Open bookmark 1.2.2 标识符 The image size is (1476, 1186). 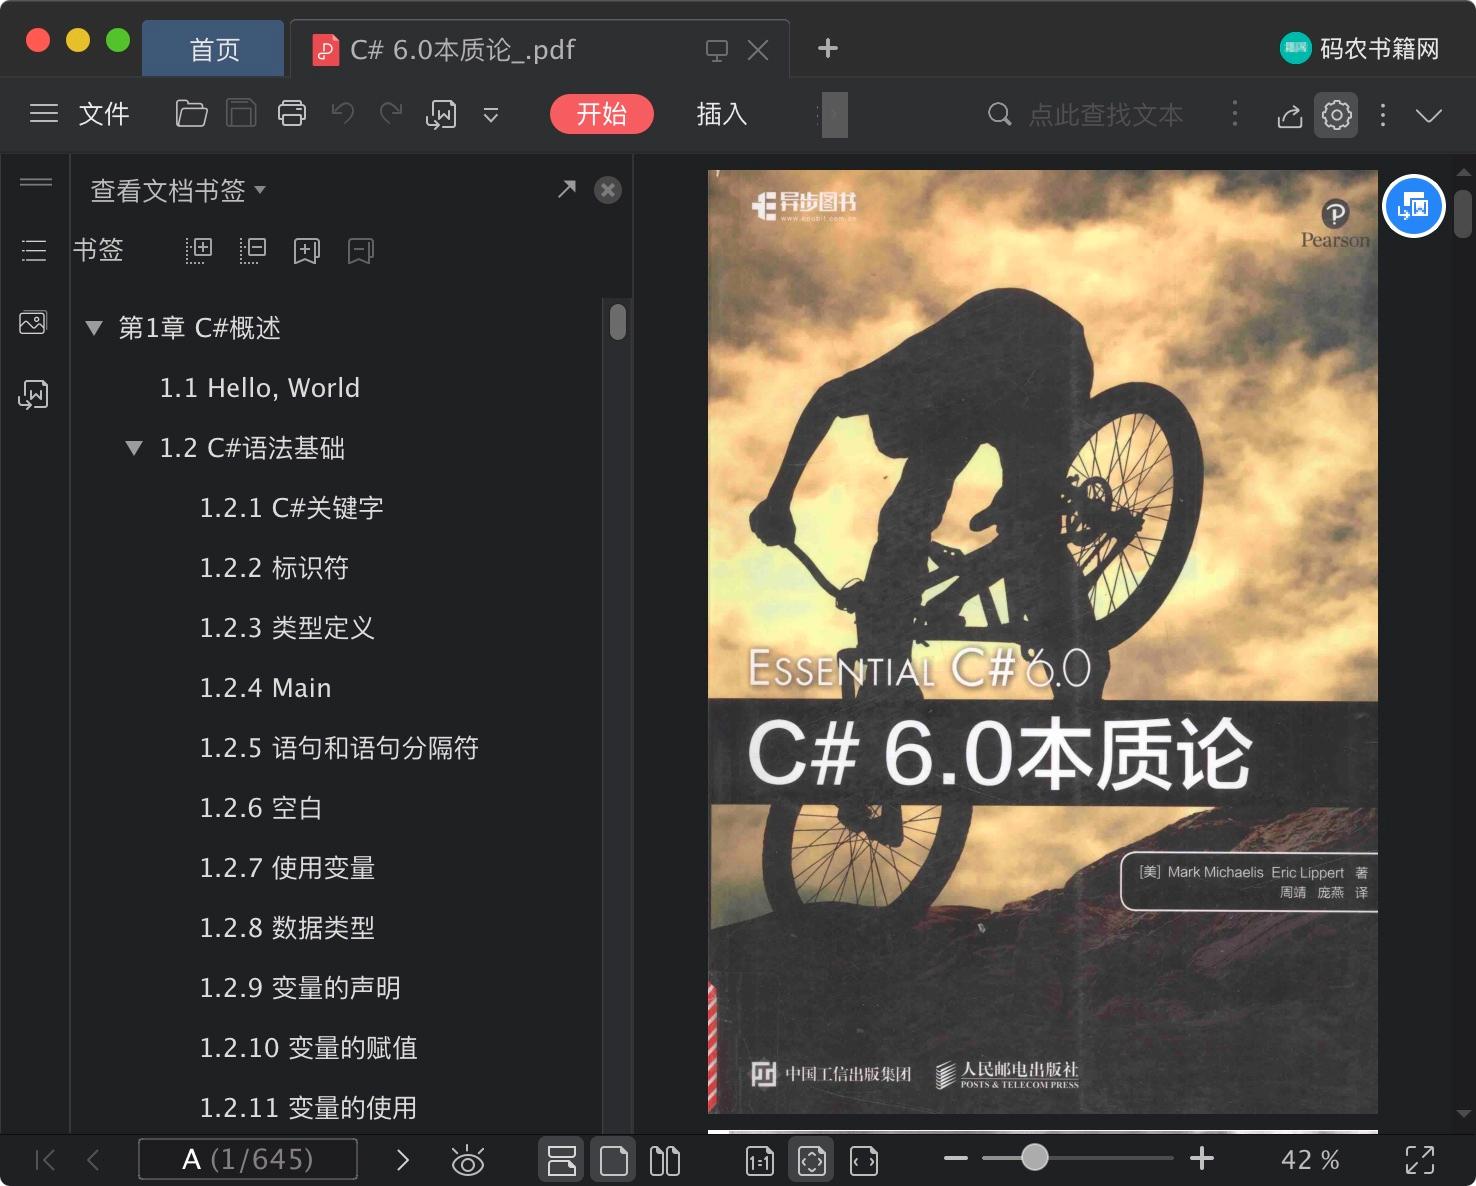tap(274, 568)
